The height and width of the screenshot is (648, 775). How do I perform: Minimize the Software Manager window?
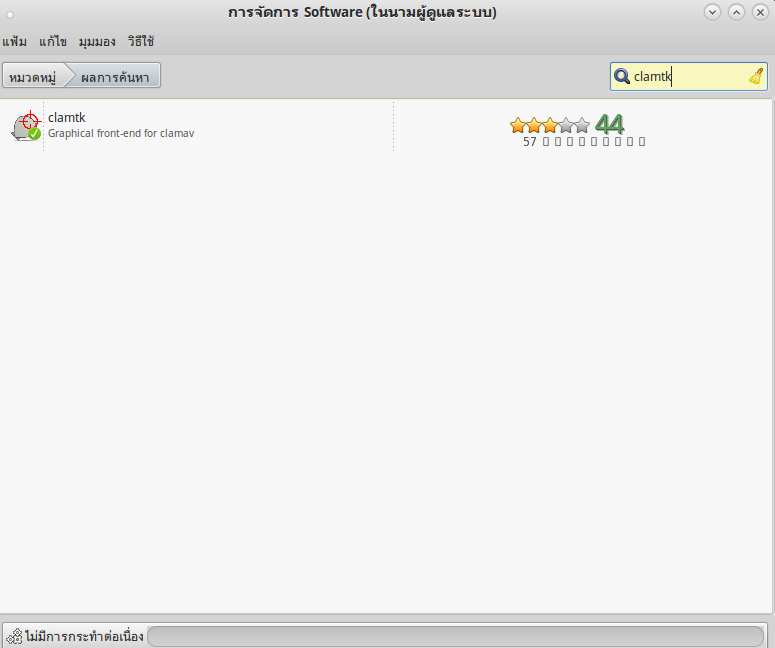712,12
